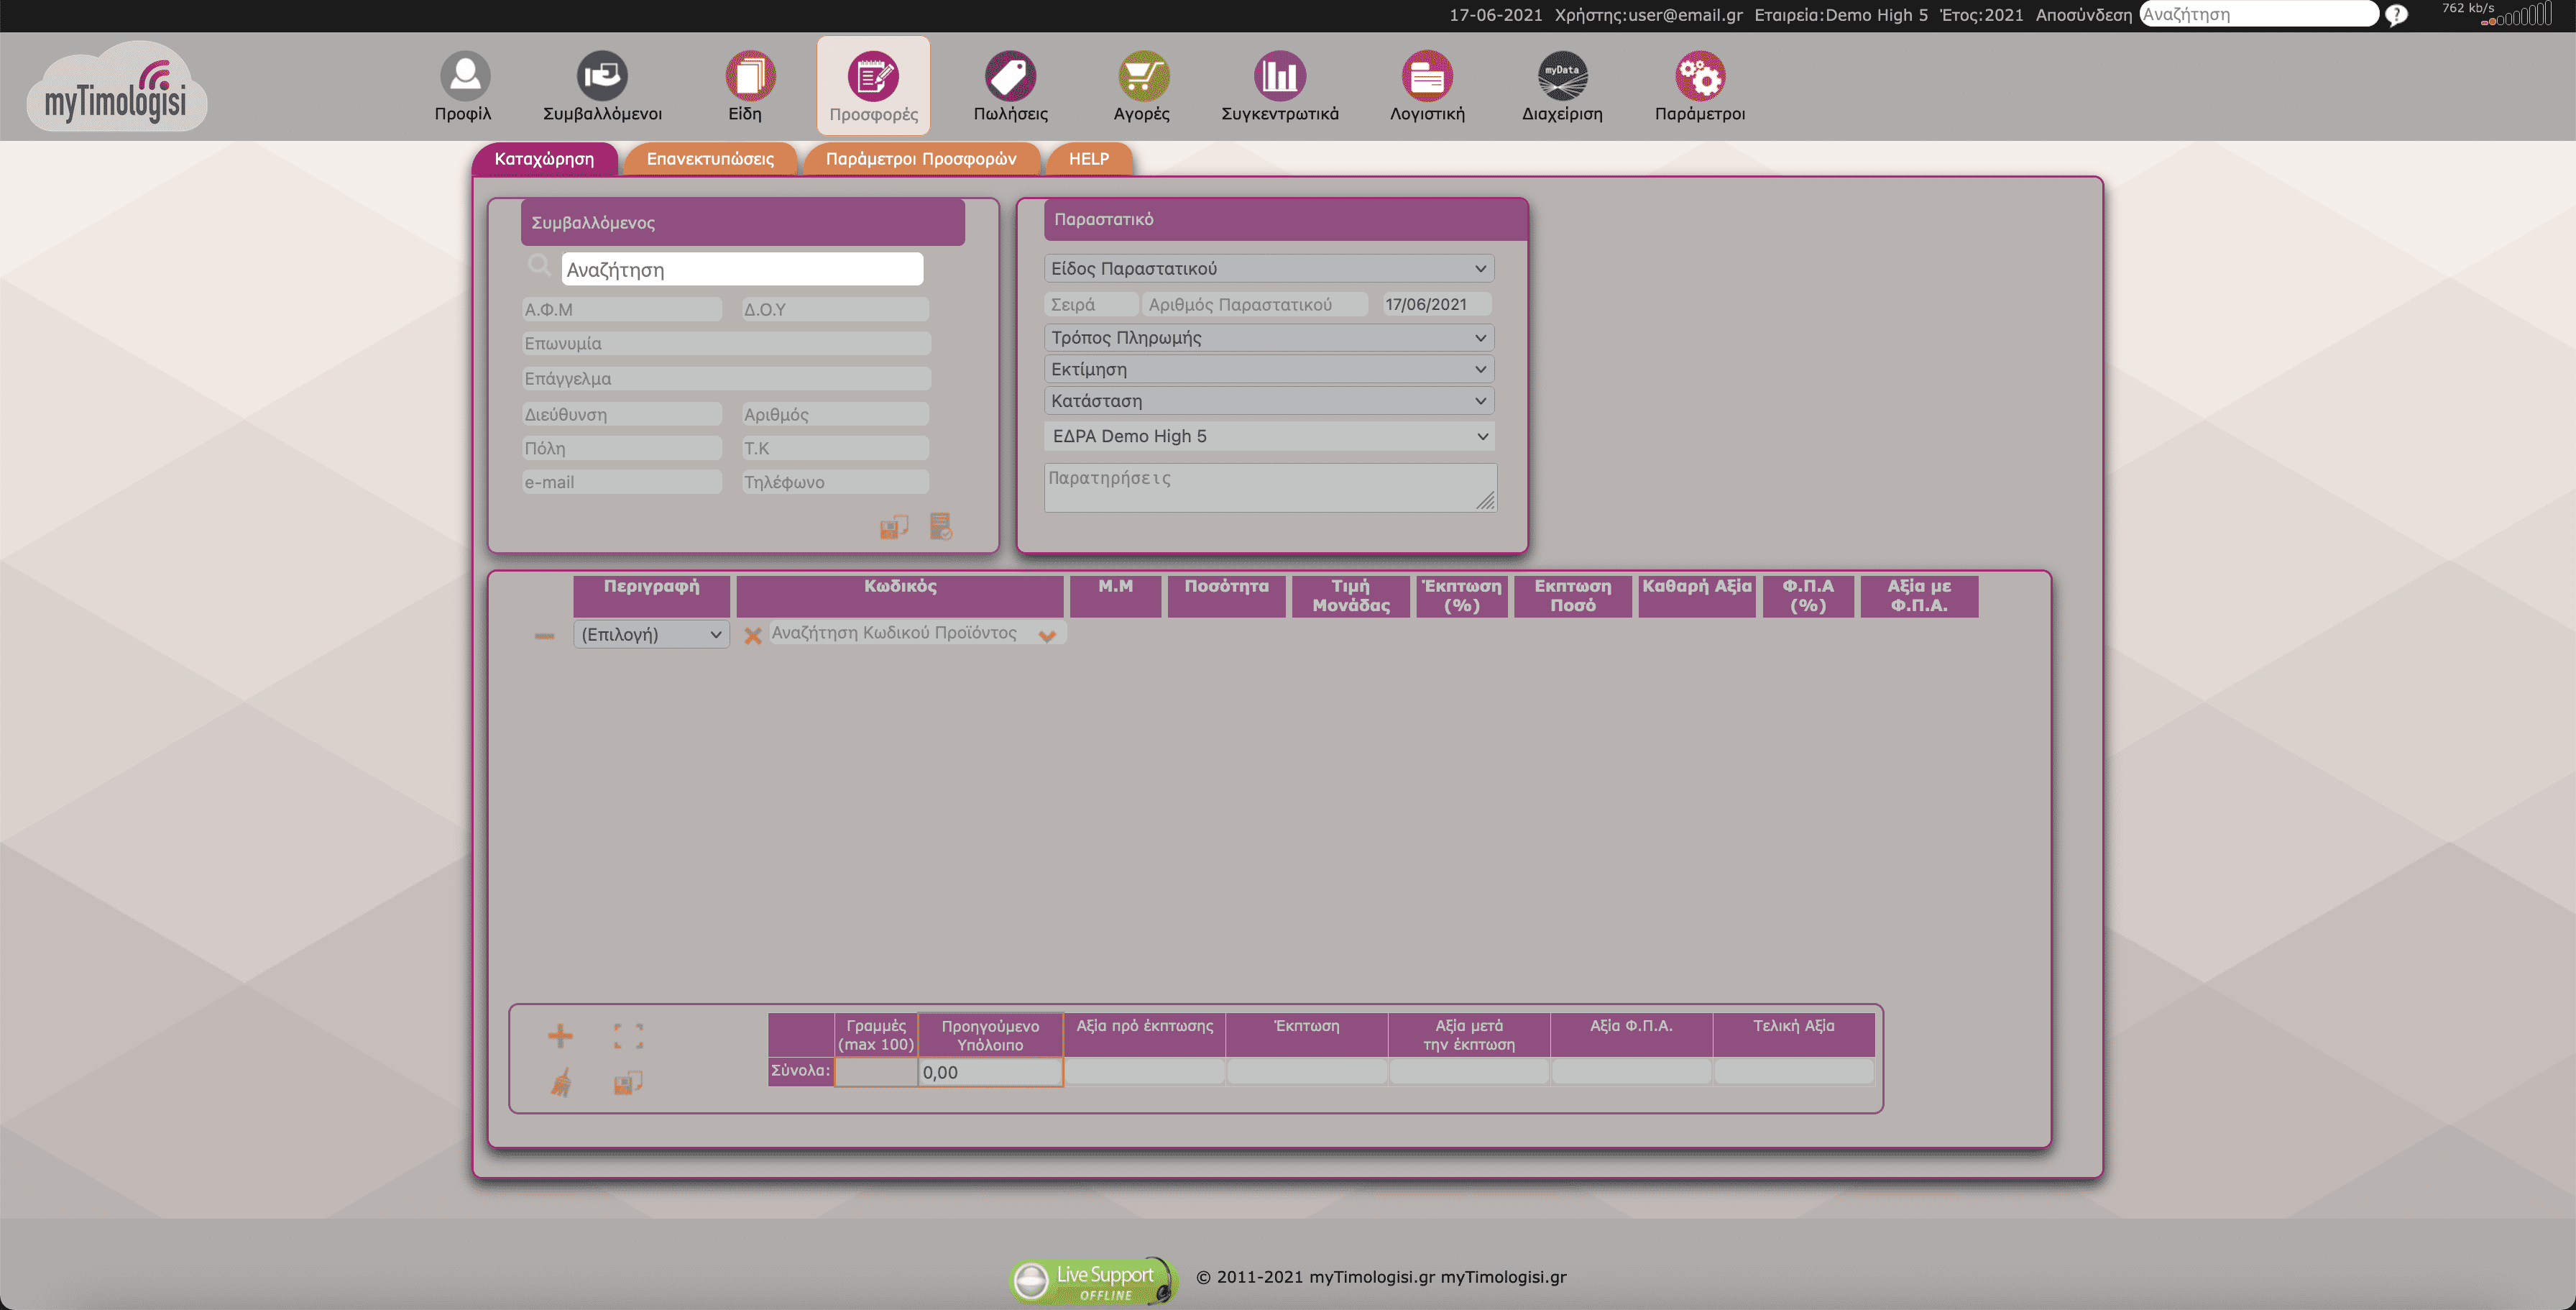Open the Παράμετροι Προσφορών tab

(921, 158)
